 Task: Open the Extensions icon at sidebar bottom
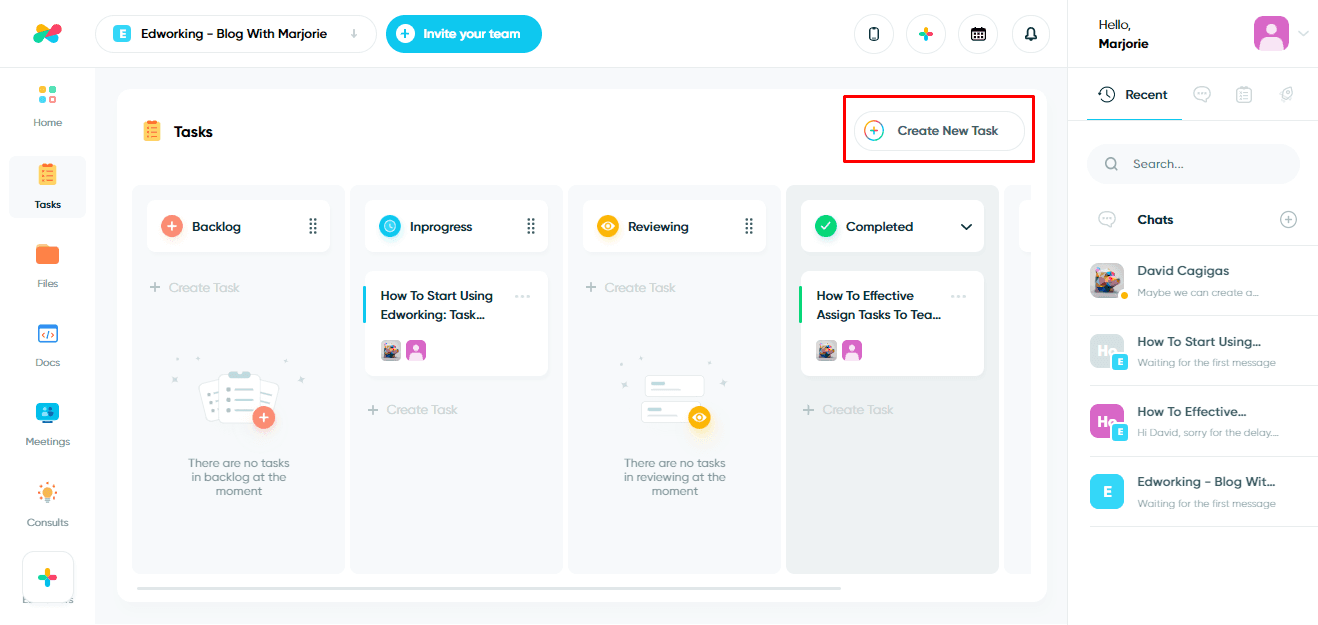47,577
